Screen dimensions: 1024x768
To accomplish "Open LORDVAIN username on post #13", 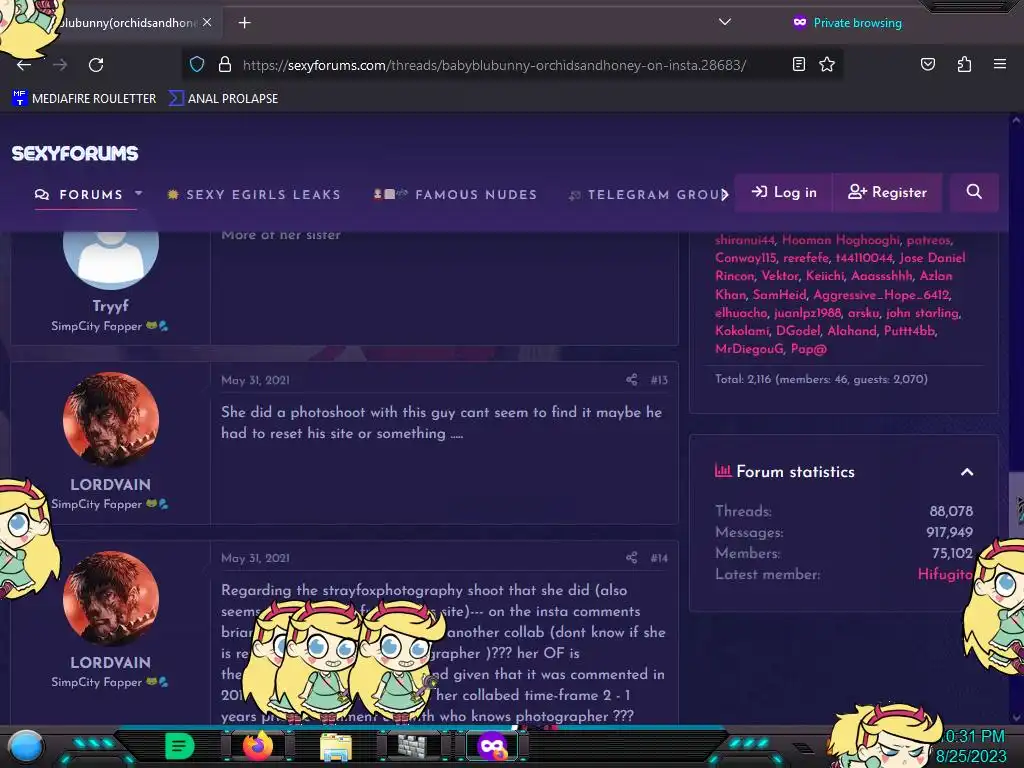I will [110, 485].
